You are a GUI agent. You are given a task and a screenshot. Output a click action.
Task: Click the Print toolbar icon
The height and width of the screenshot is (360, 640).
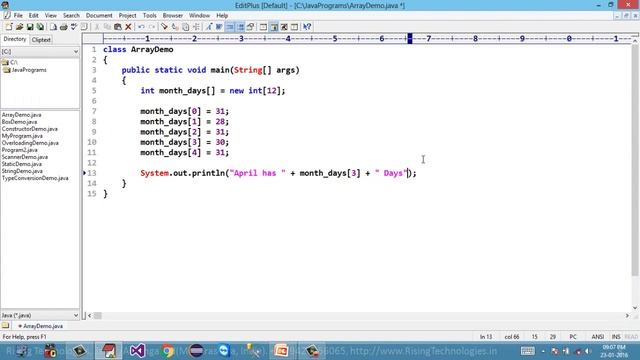coord(63,27)
